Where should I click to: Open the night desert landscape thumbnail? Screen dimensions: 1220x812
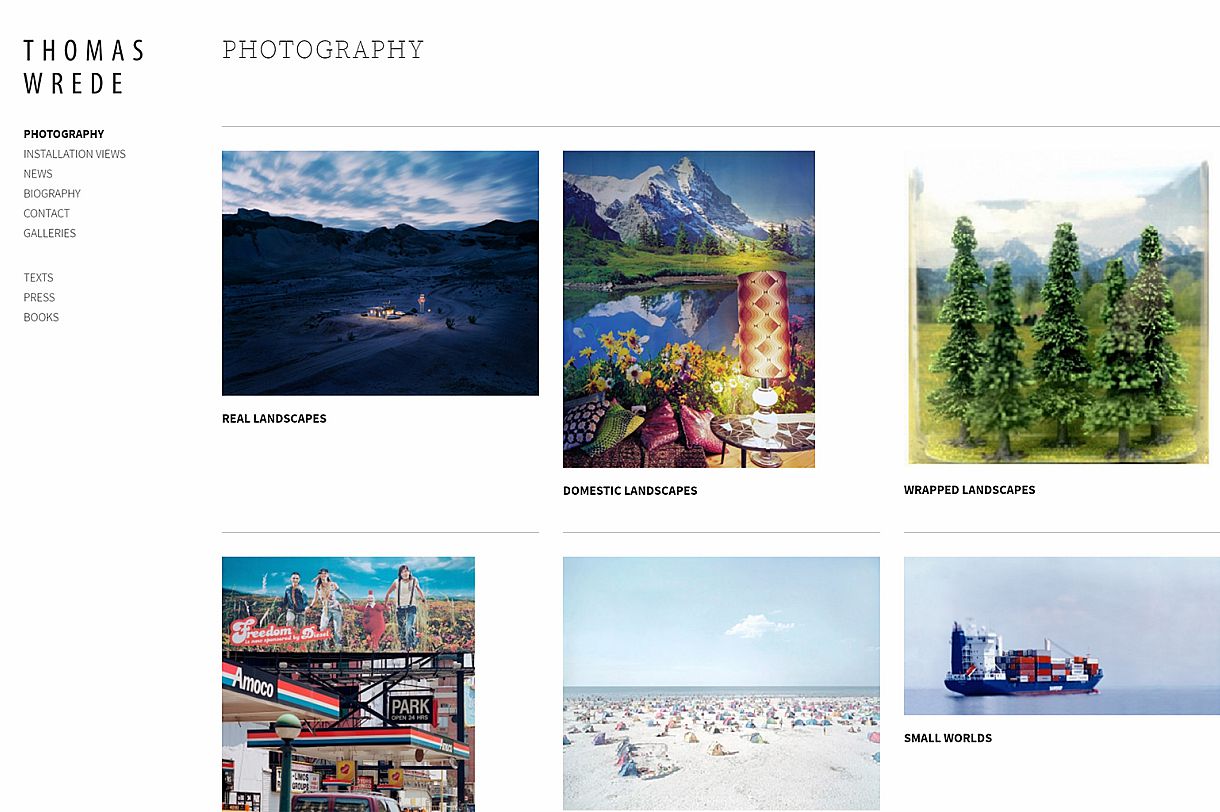click(380, 273)
